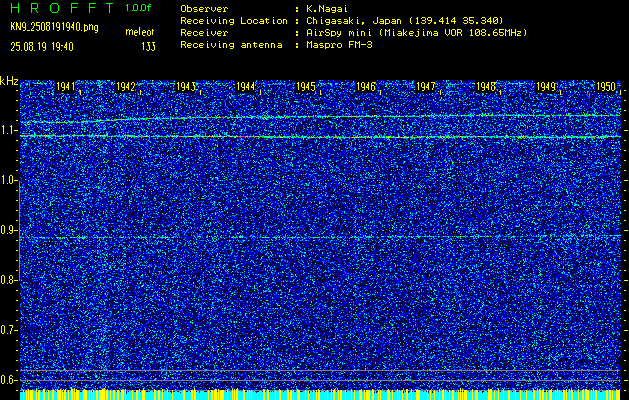Click the 1942 time marker

pos(125,87)
